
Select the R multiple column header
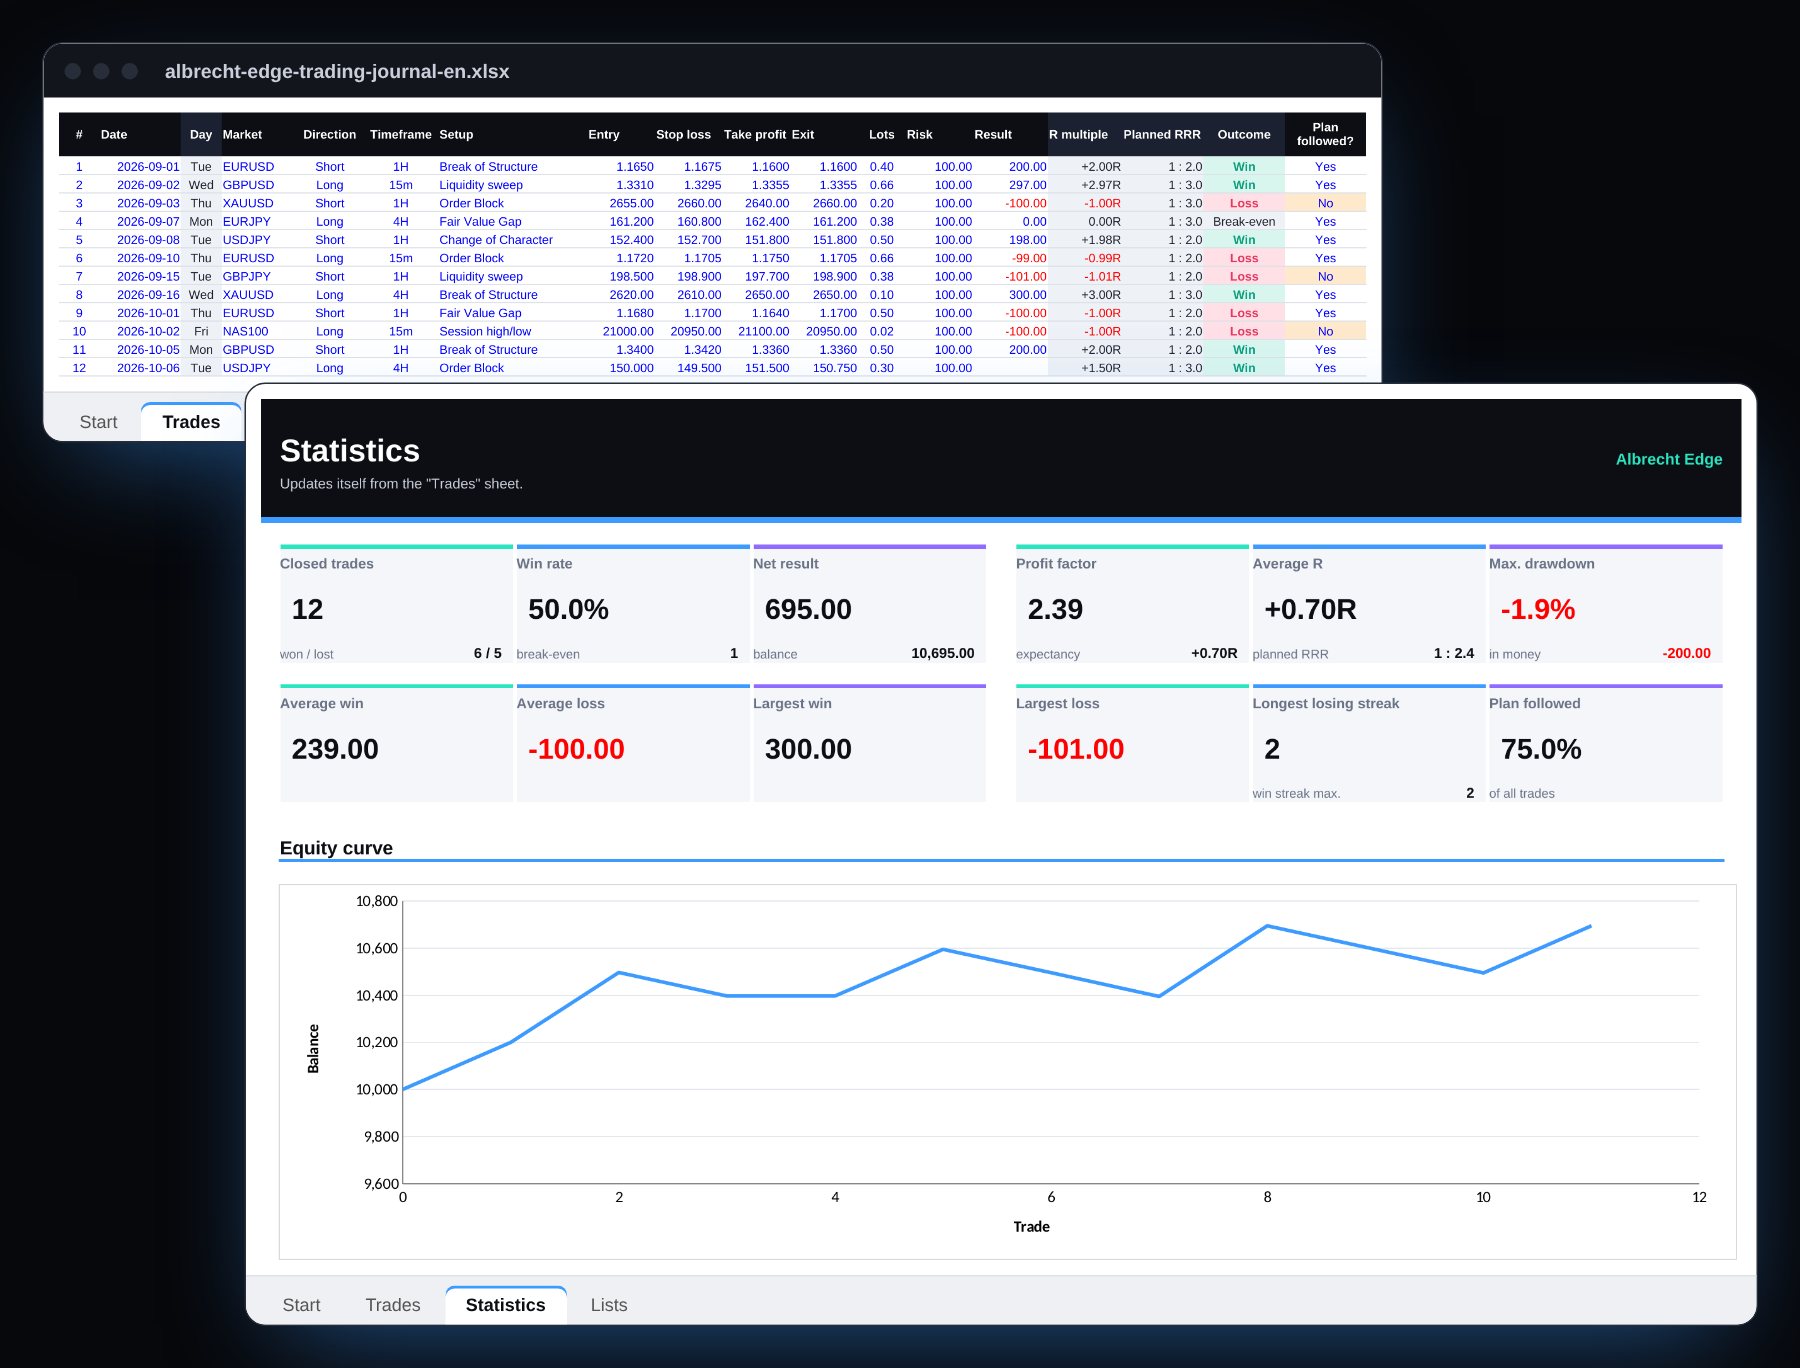click(1078, 134)
